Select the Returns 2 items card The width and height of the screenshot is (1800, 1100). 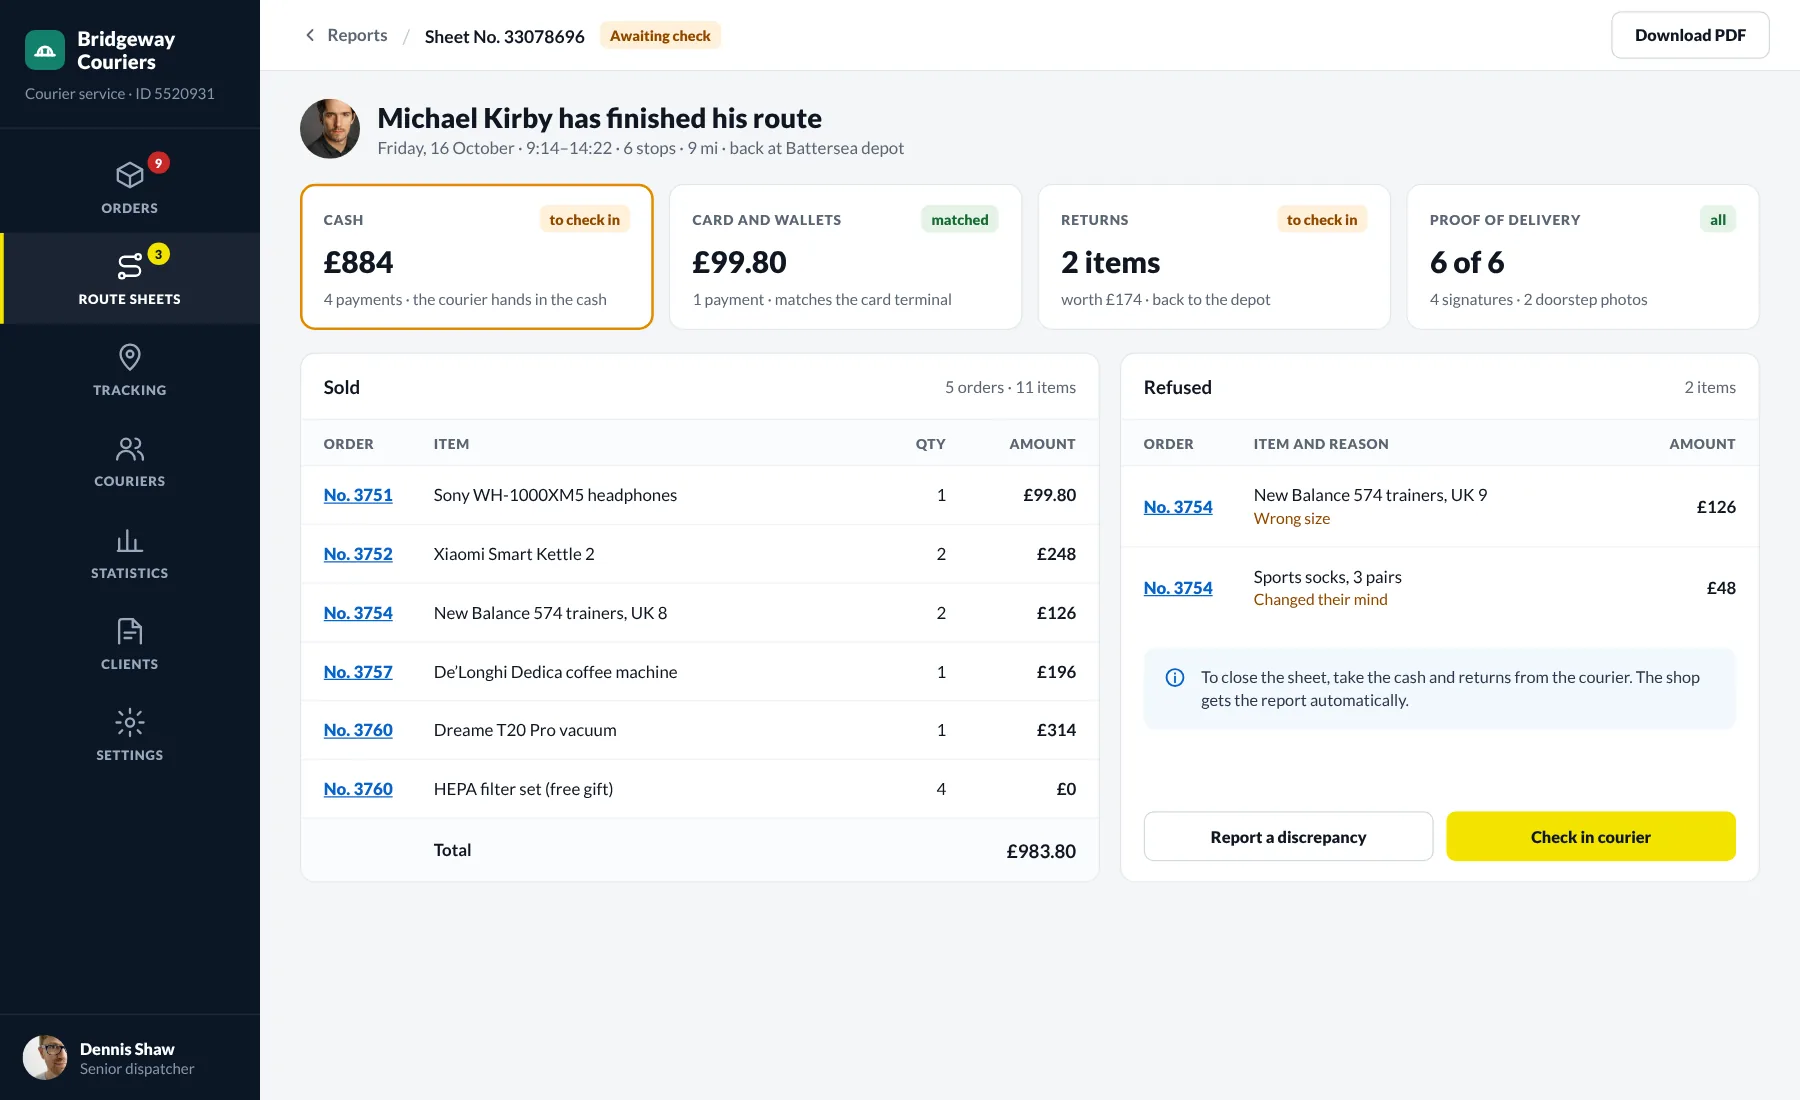click(1214, 257)
